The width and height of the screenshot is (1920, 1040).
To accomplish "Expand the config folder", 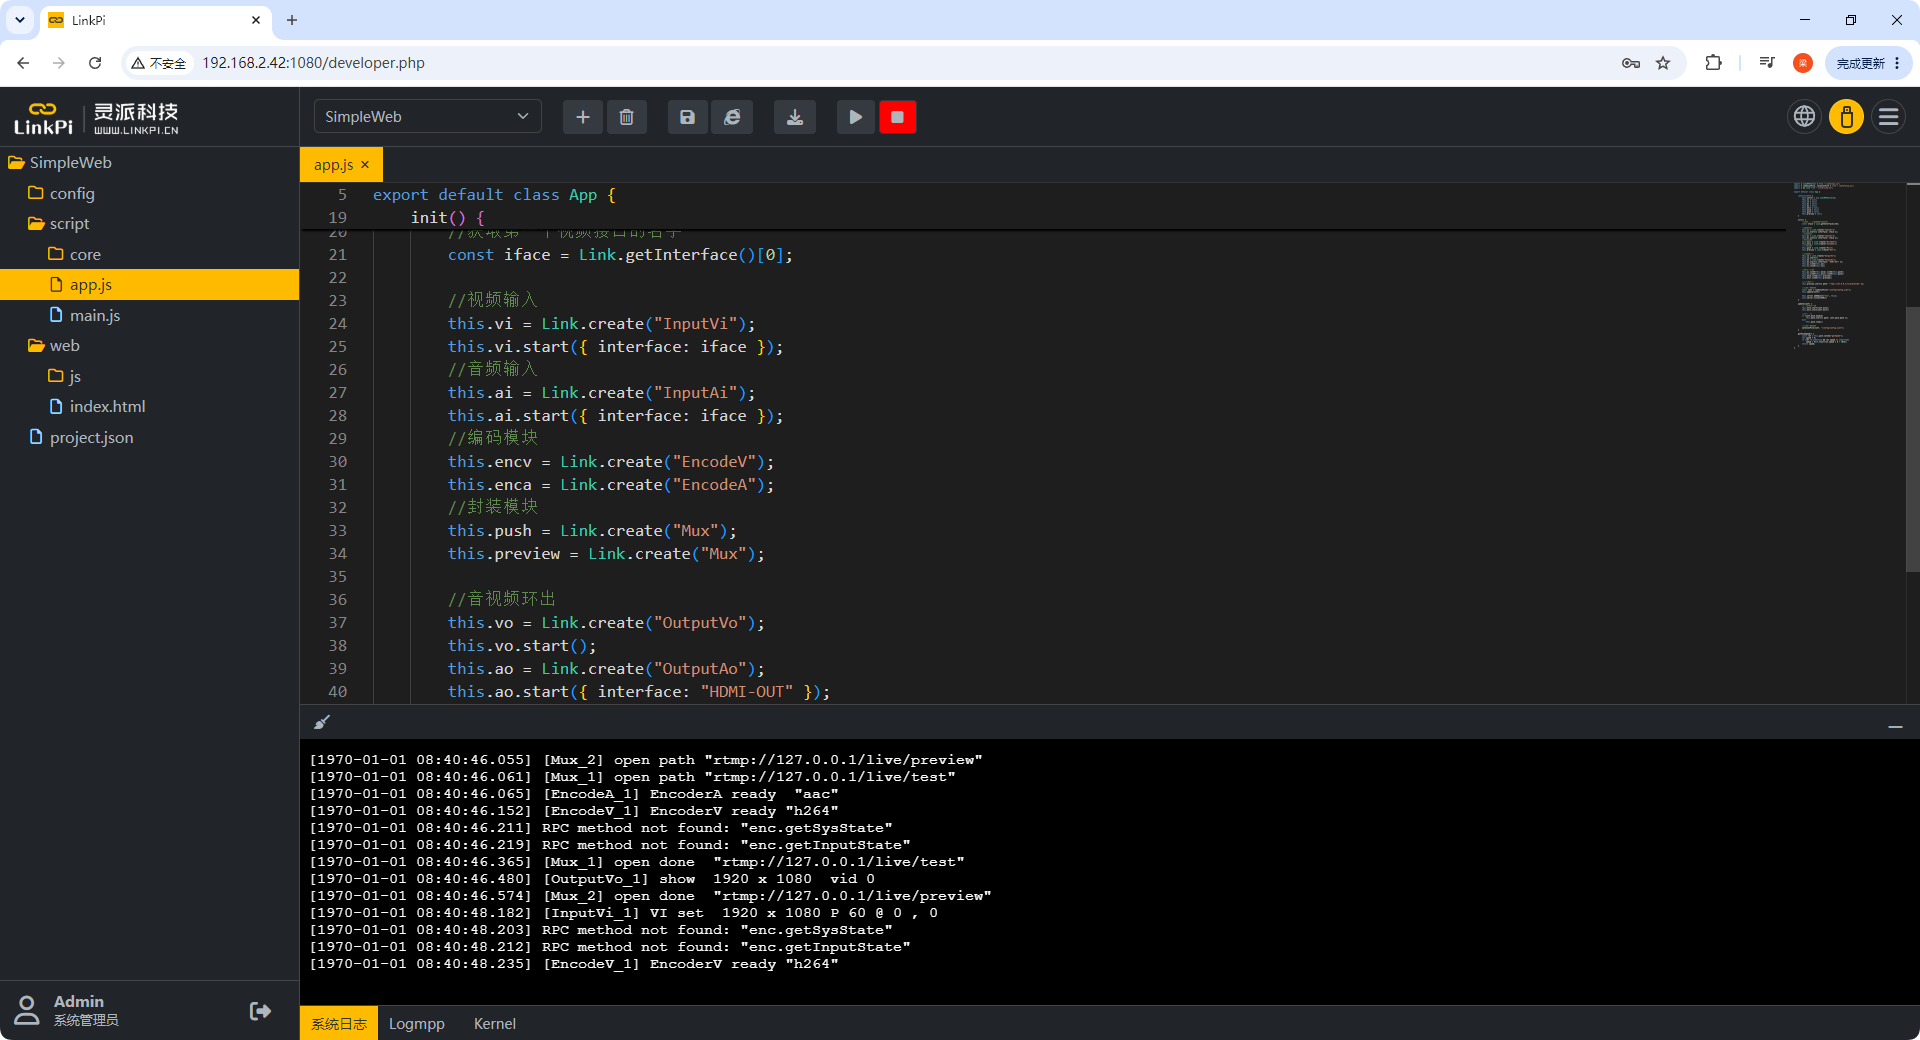I will [x=72, y=193].
